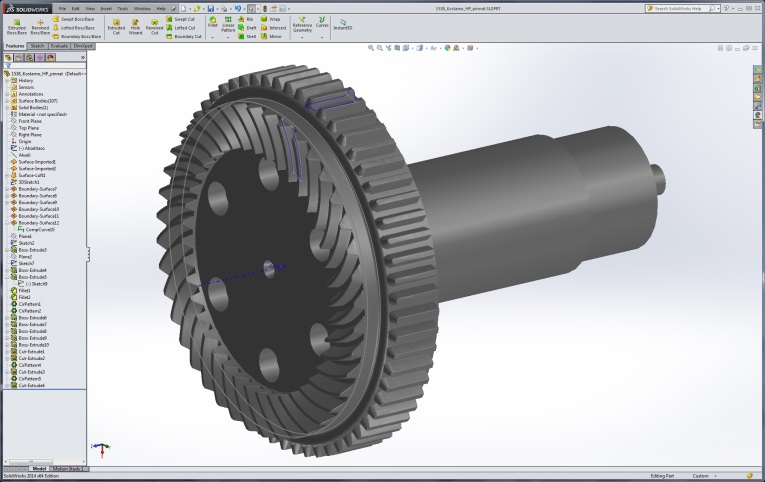The image size is (765, 482).
Task: Open the FeatureManager design tree tab
Action: [x=8, y=58]
